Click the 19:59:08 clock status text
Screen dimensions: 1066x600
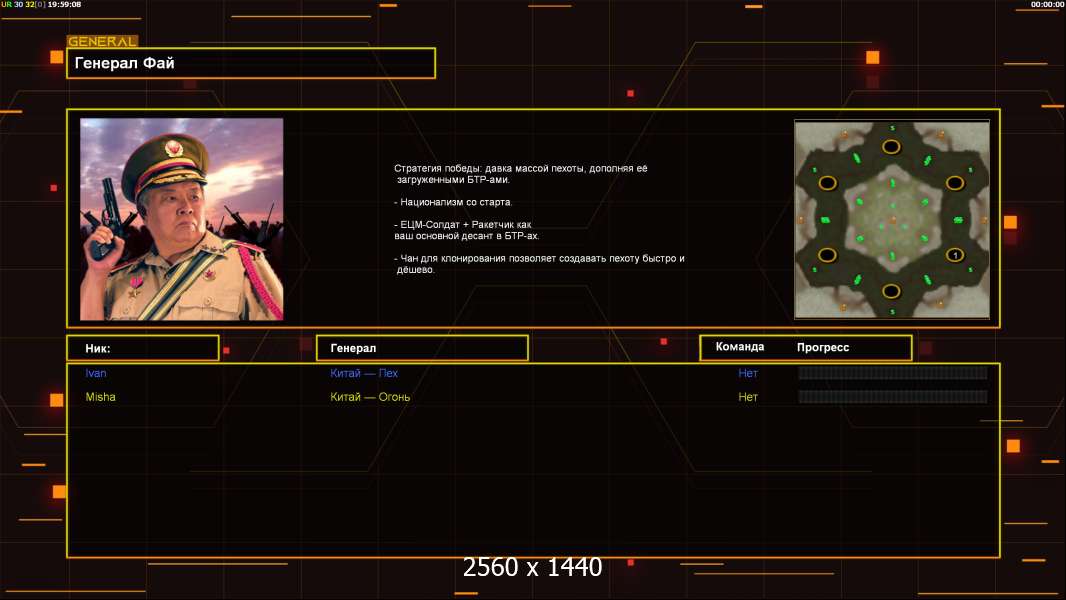pyautogui.click(x=64, y=4)
